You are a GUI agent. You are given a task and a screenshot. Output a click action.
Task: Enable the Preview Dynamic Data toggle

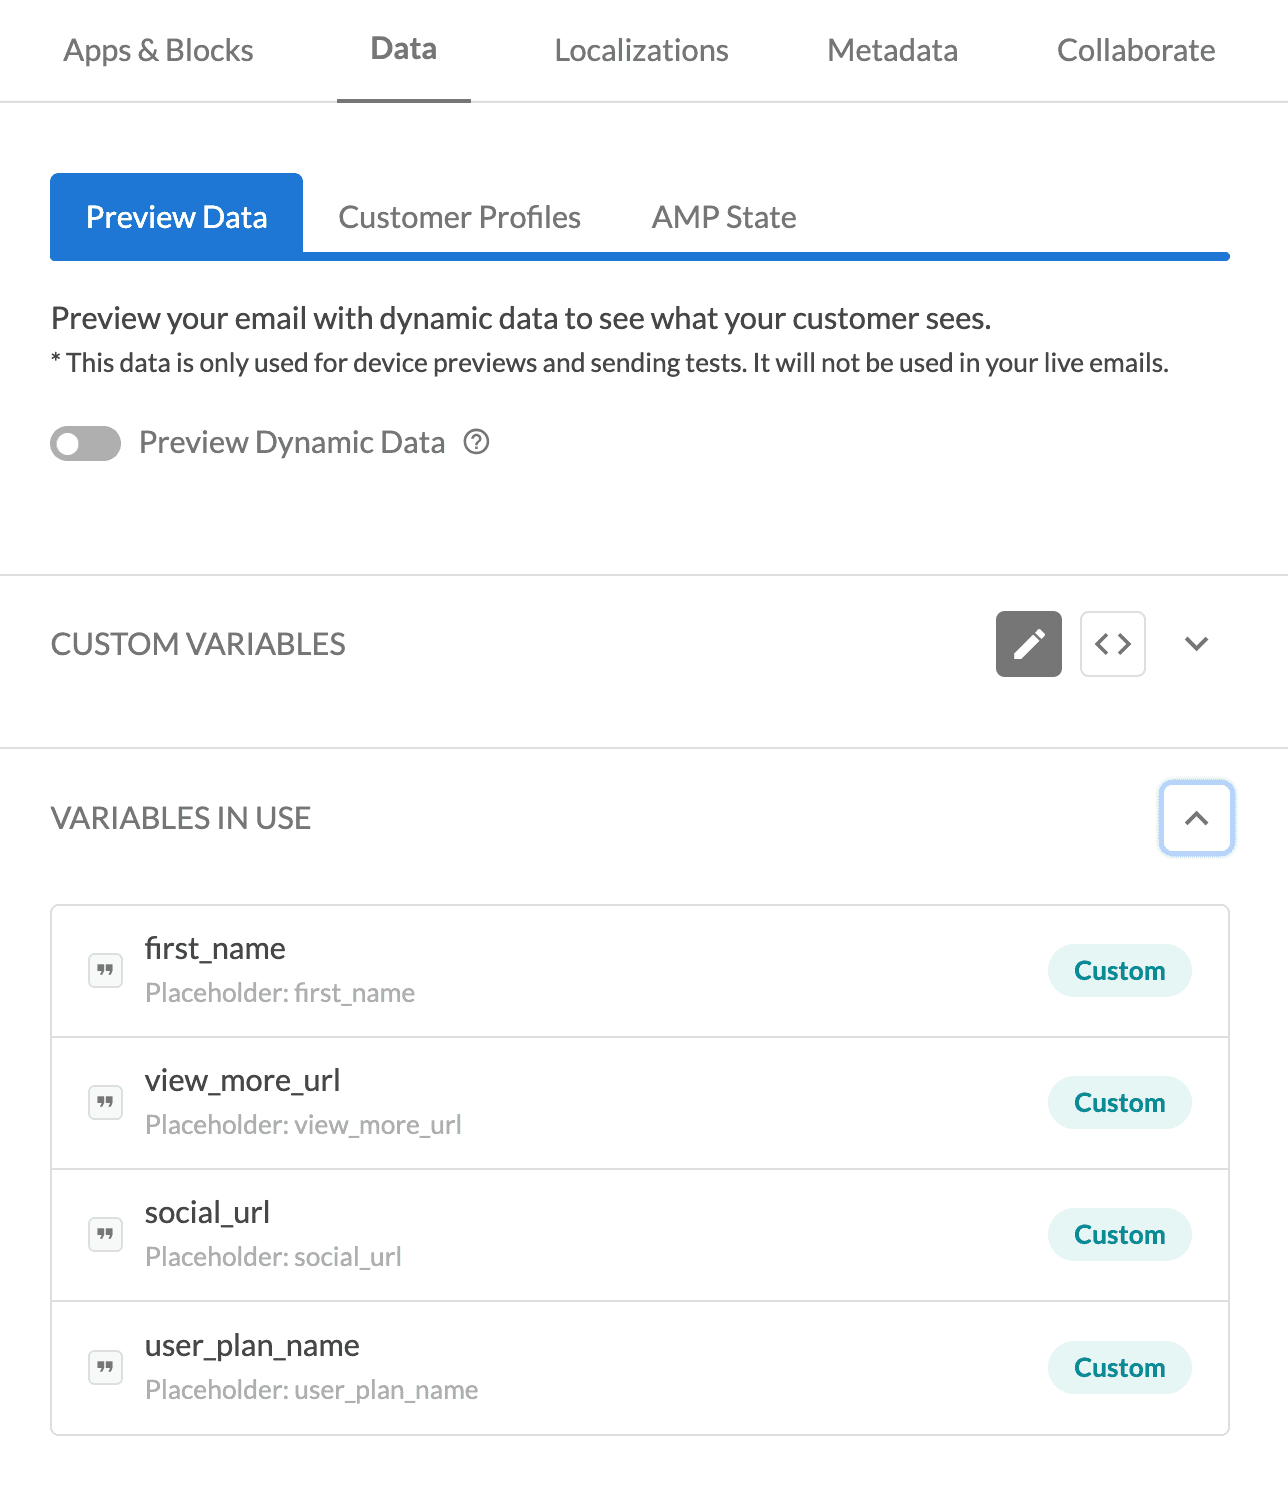tap(85, 442)
